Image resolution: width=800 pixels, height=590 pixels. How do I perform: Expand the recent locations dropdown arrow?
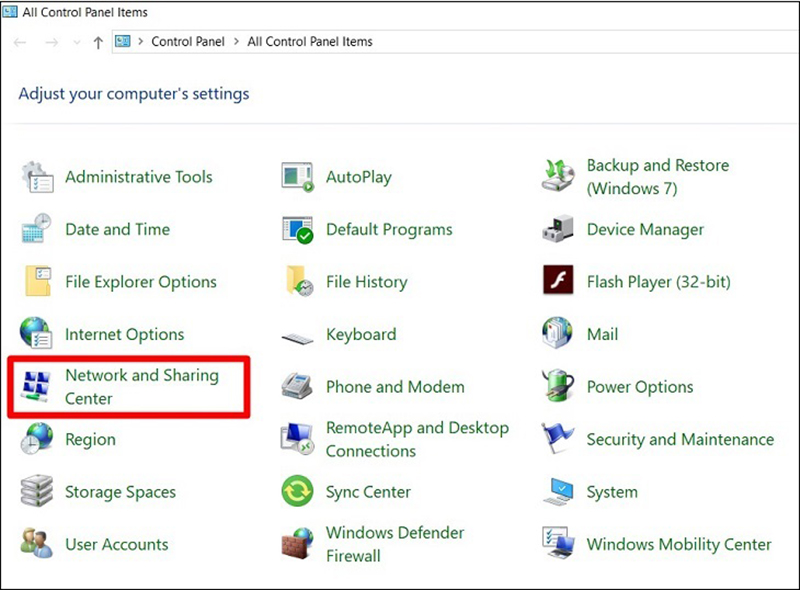tap(77, 42)
